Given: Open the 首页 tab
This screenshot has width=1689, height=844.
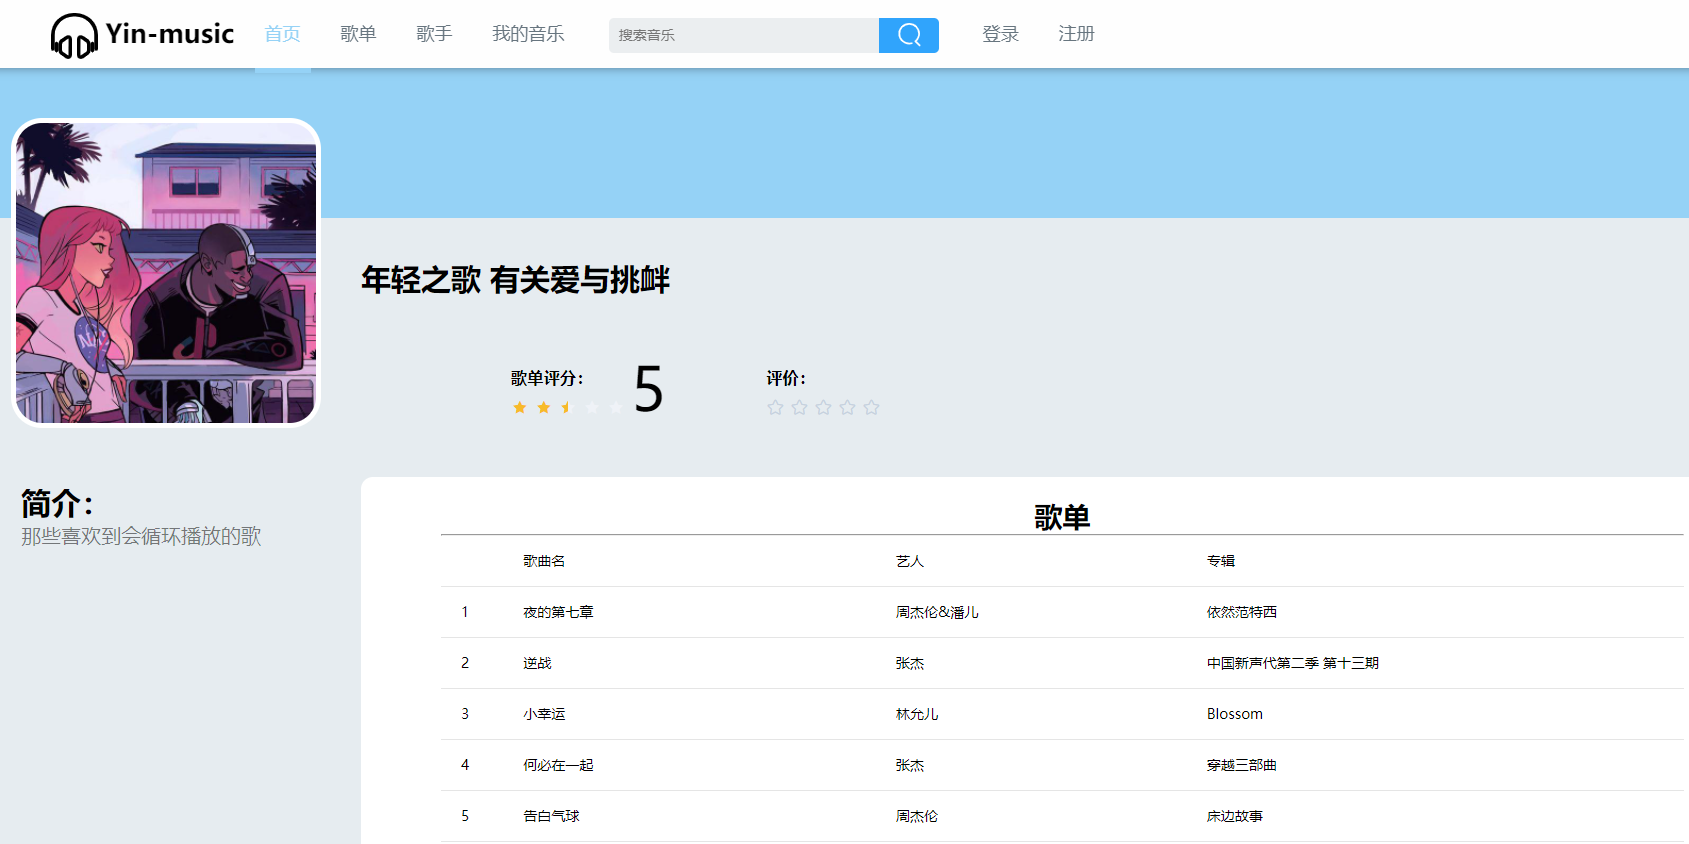Looking at the screenshot, I should click(x=283, y=34).
